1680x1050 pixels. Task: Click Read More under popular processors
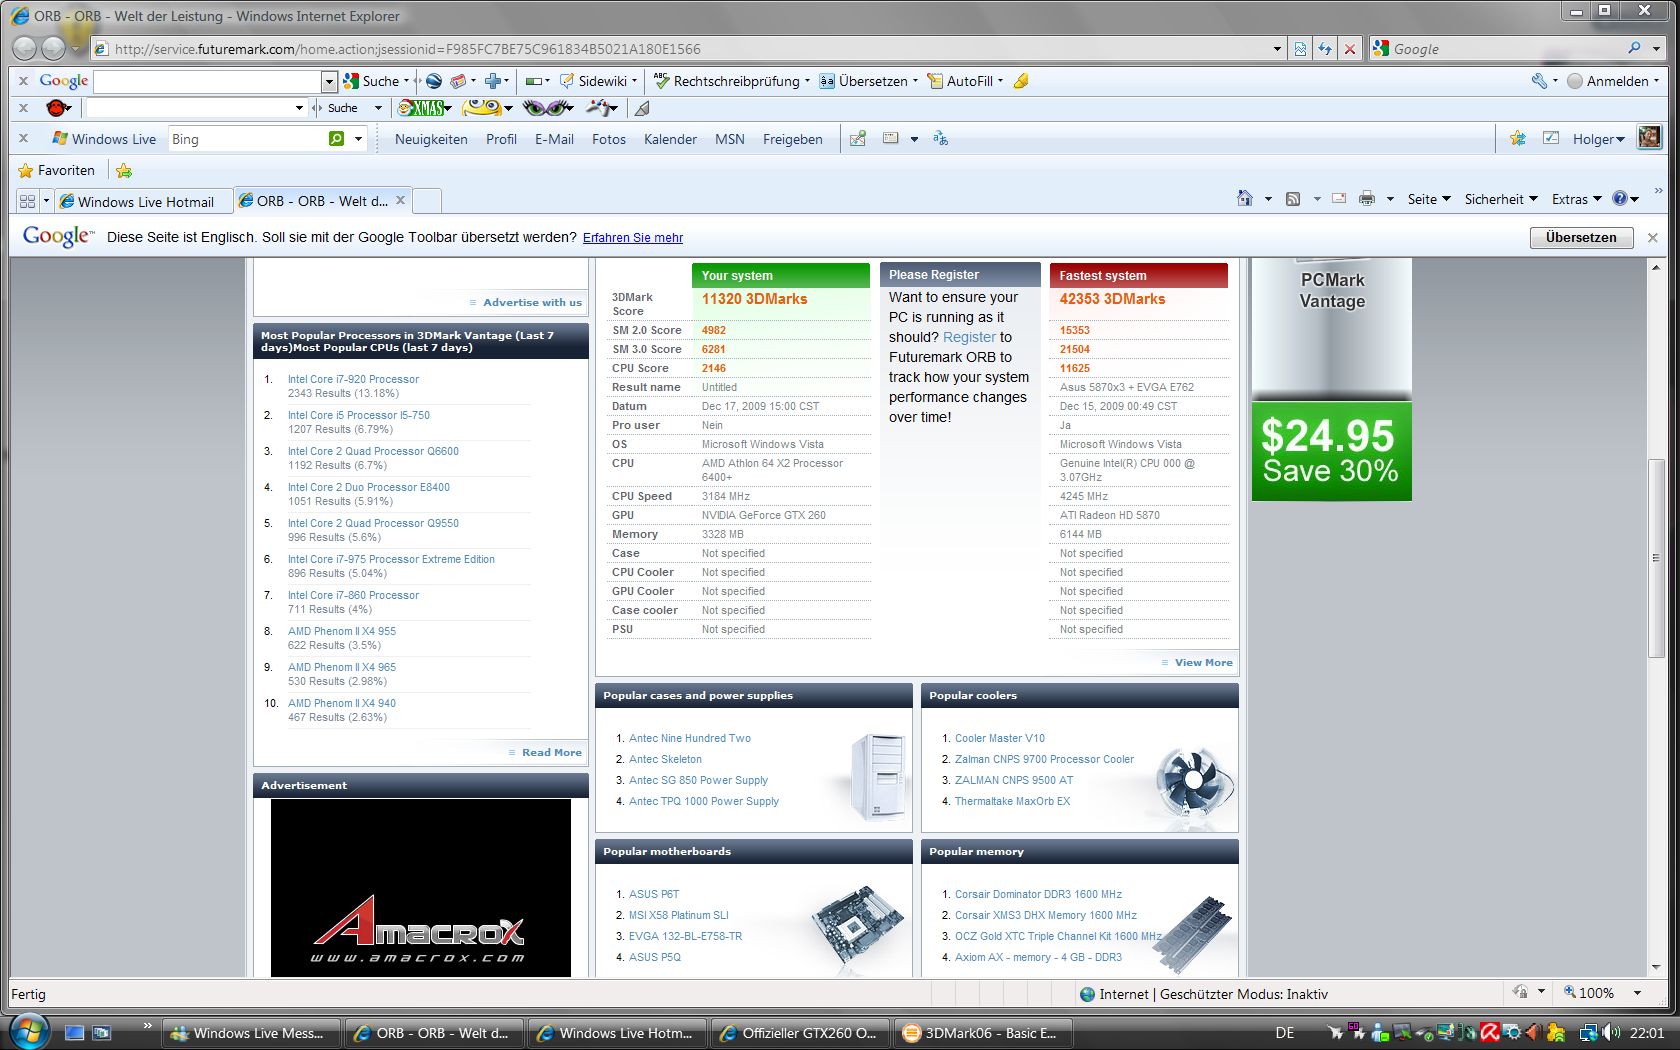pos(551,752)
